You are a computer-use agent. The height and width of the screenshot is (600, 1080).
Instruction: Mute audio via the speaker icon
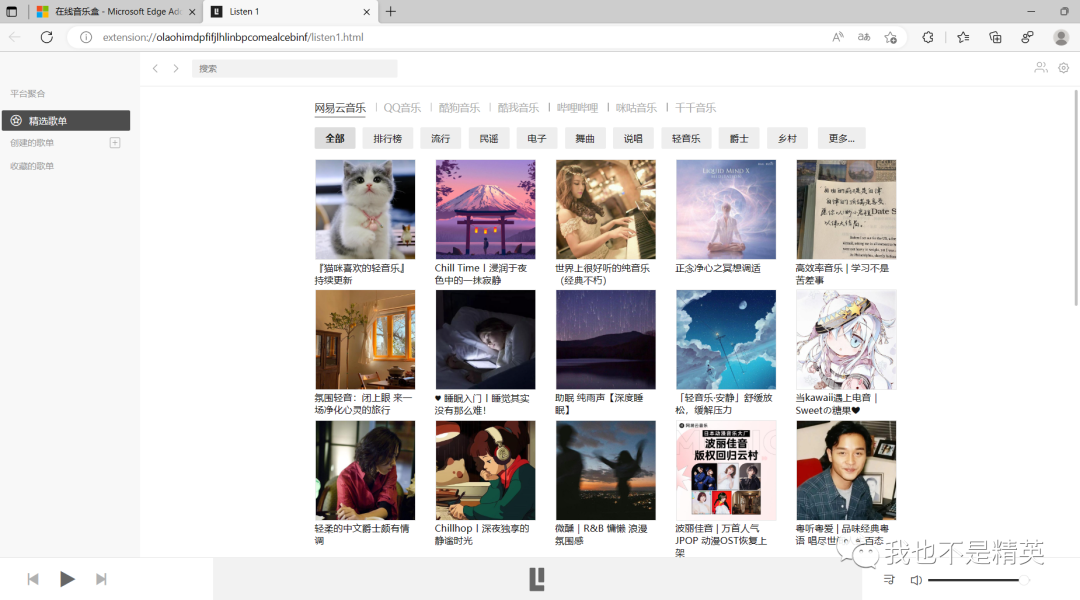915,579
